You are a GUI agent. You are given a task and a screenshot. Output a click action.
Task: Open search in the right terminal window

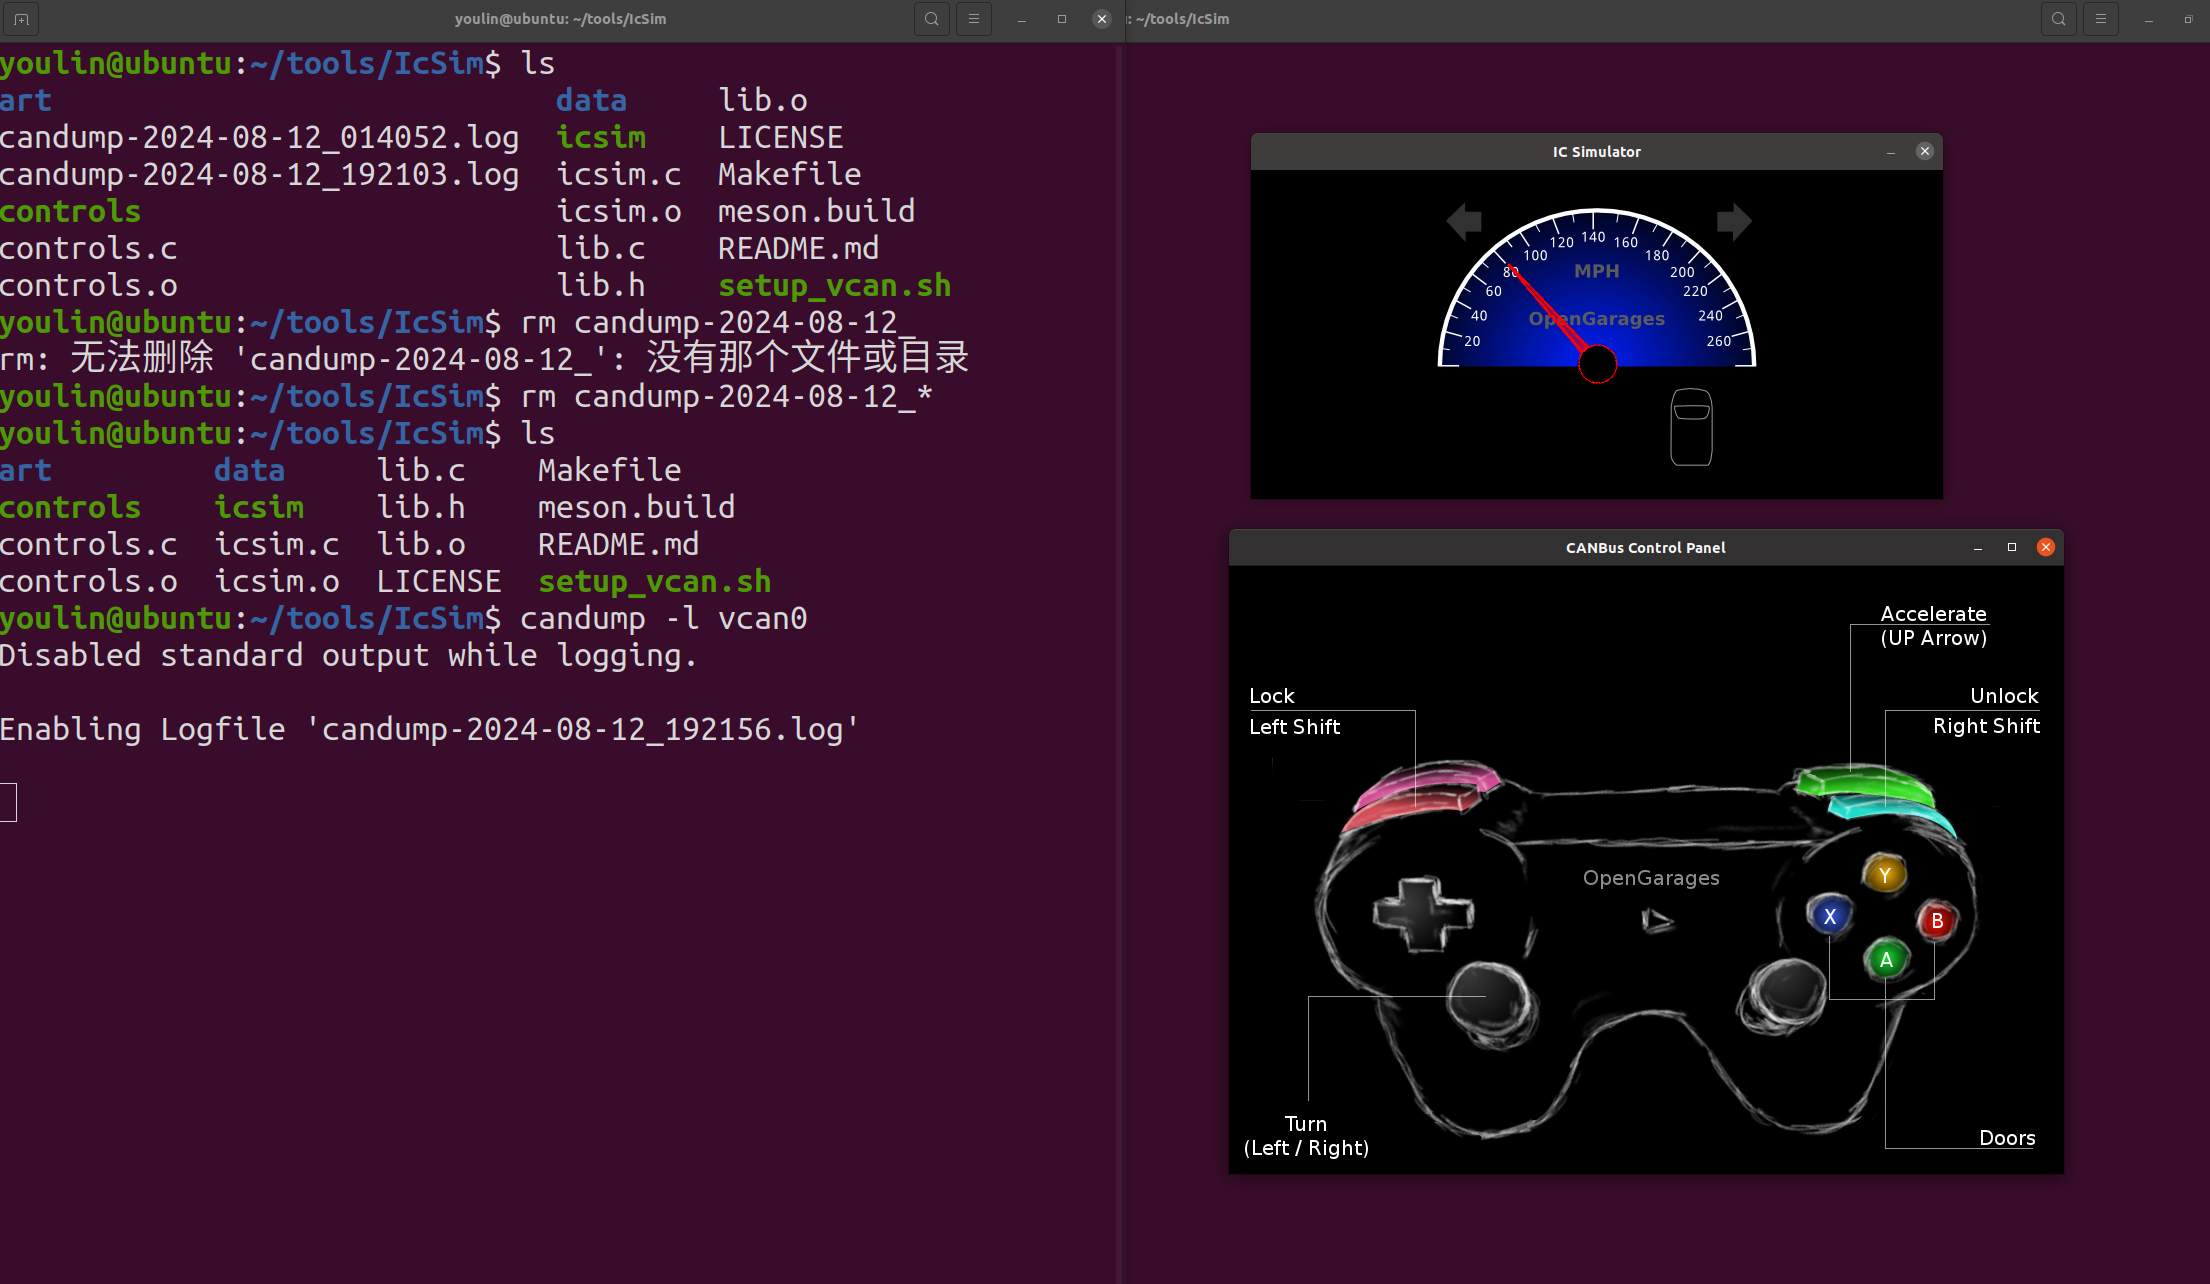[x=2058, y=19]
